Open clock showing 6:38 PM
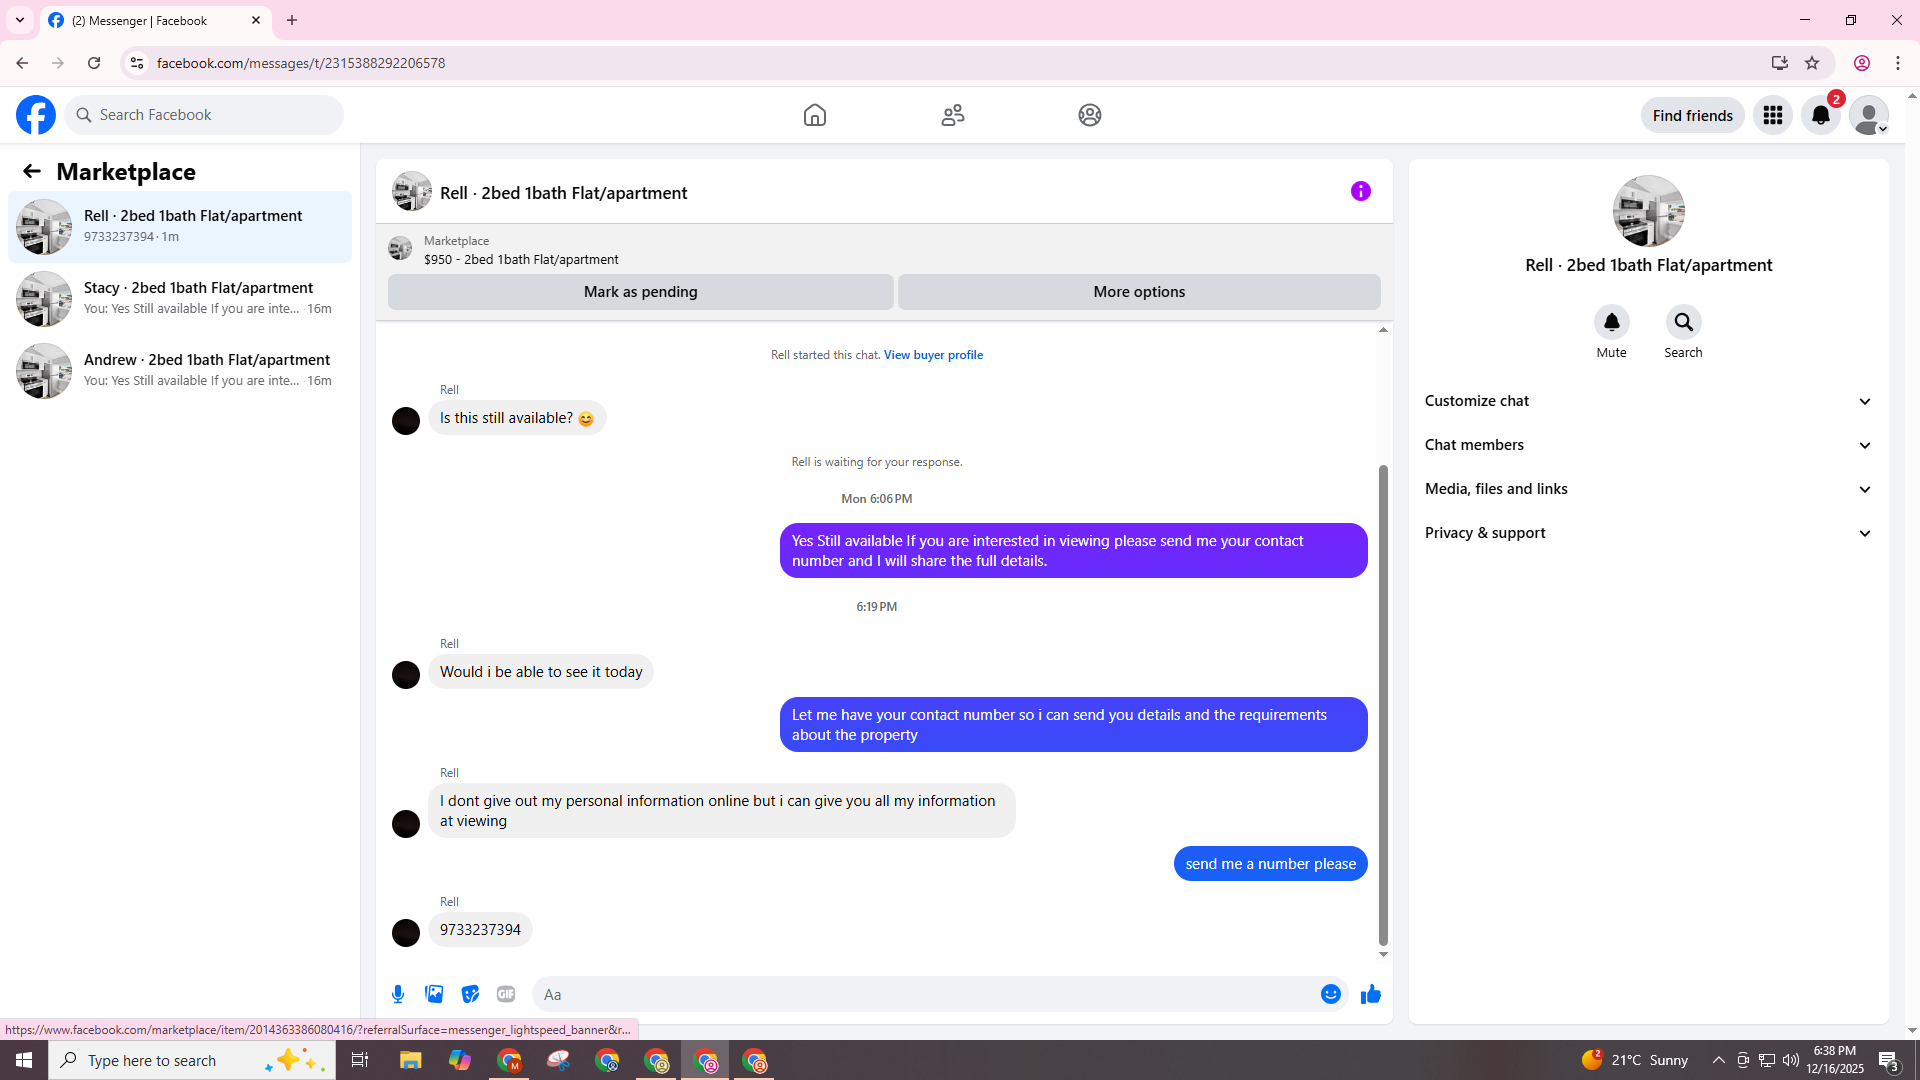The image size is (1920, 1080). coord(1835,1060)
